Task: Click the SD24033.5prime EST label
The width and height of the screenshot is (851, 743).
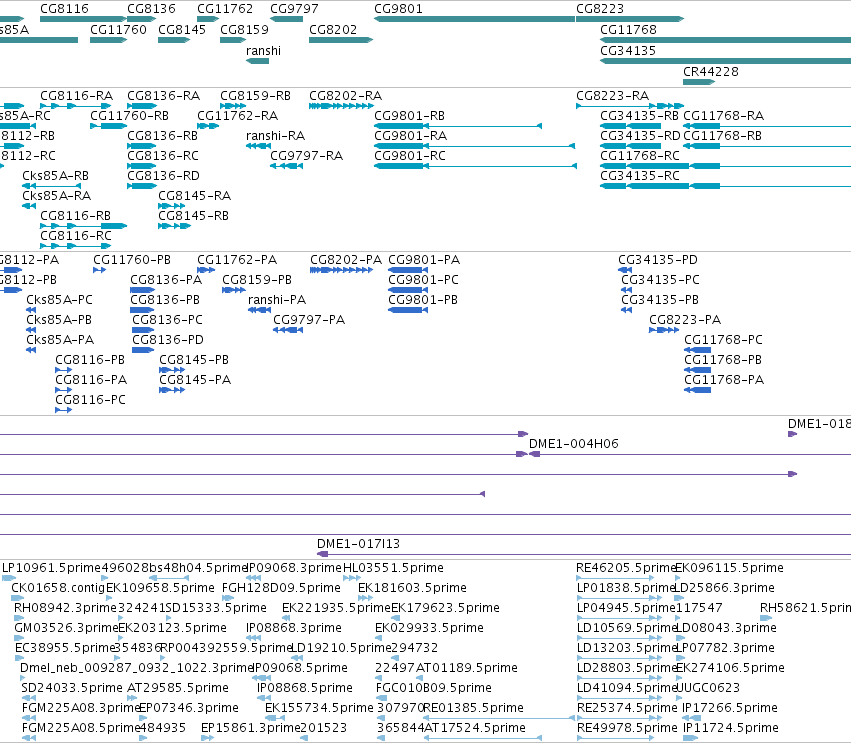Action: (x=72, y=688)
